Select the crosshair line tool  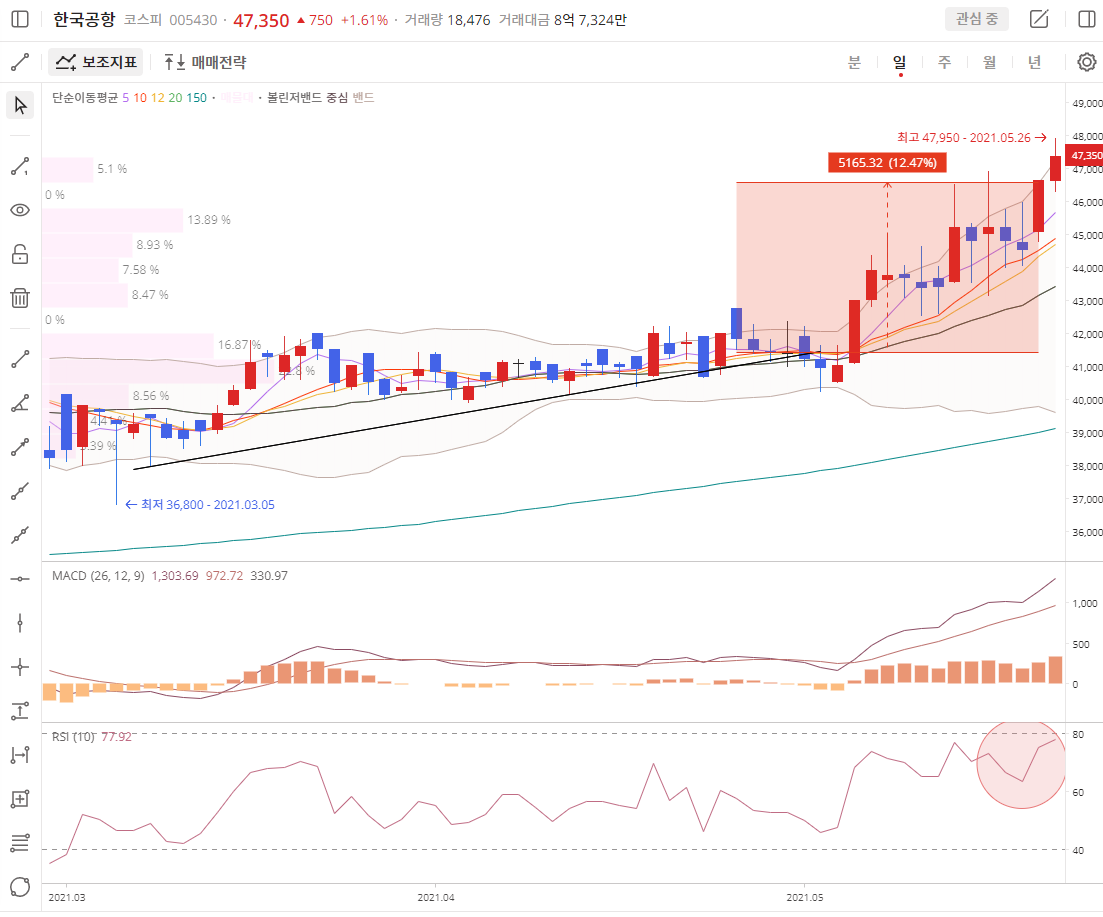tap(20, 667)
